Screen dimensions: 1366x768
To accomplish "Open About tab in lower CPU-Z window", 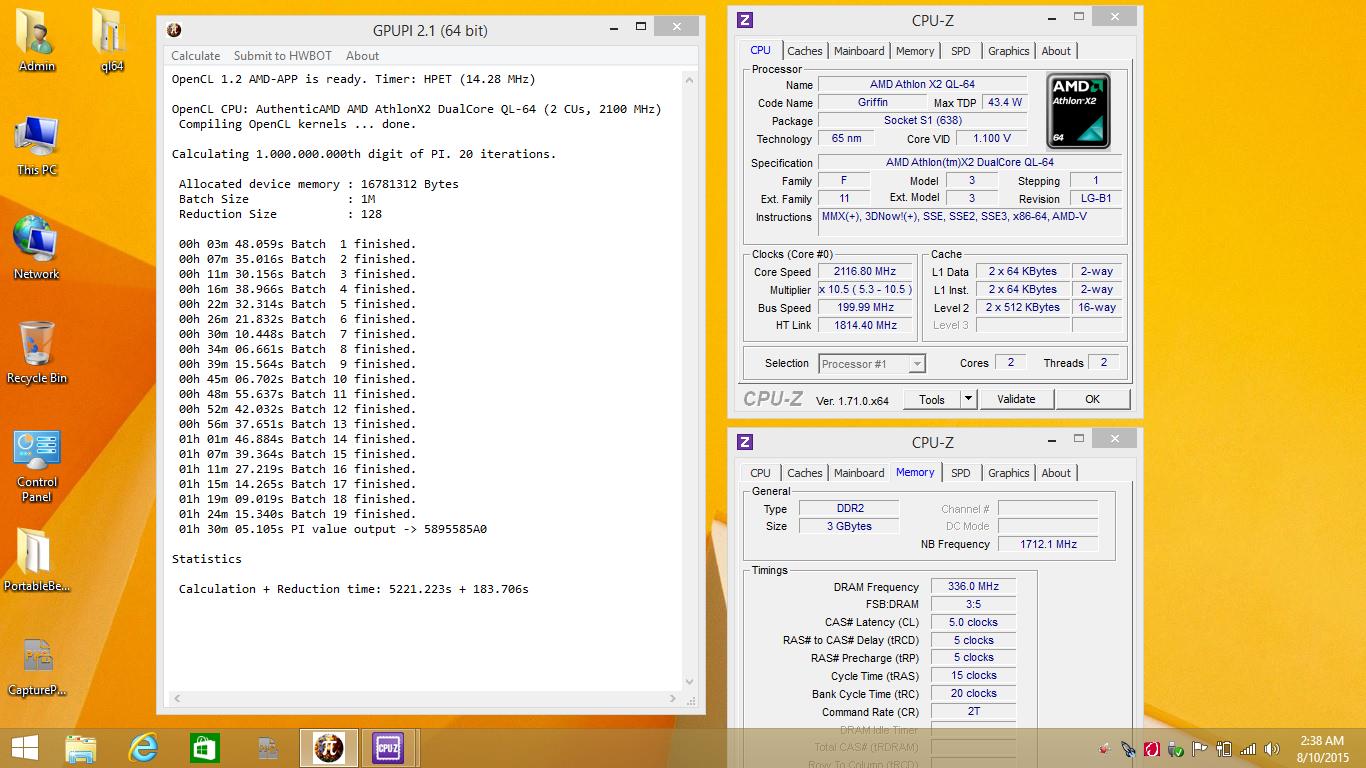I will click(1056, 473).
